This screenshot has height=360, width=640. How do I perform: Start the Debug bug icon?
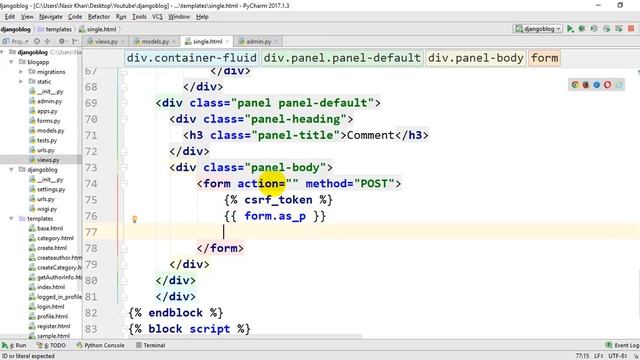[582, 29]
